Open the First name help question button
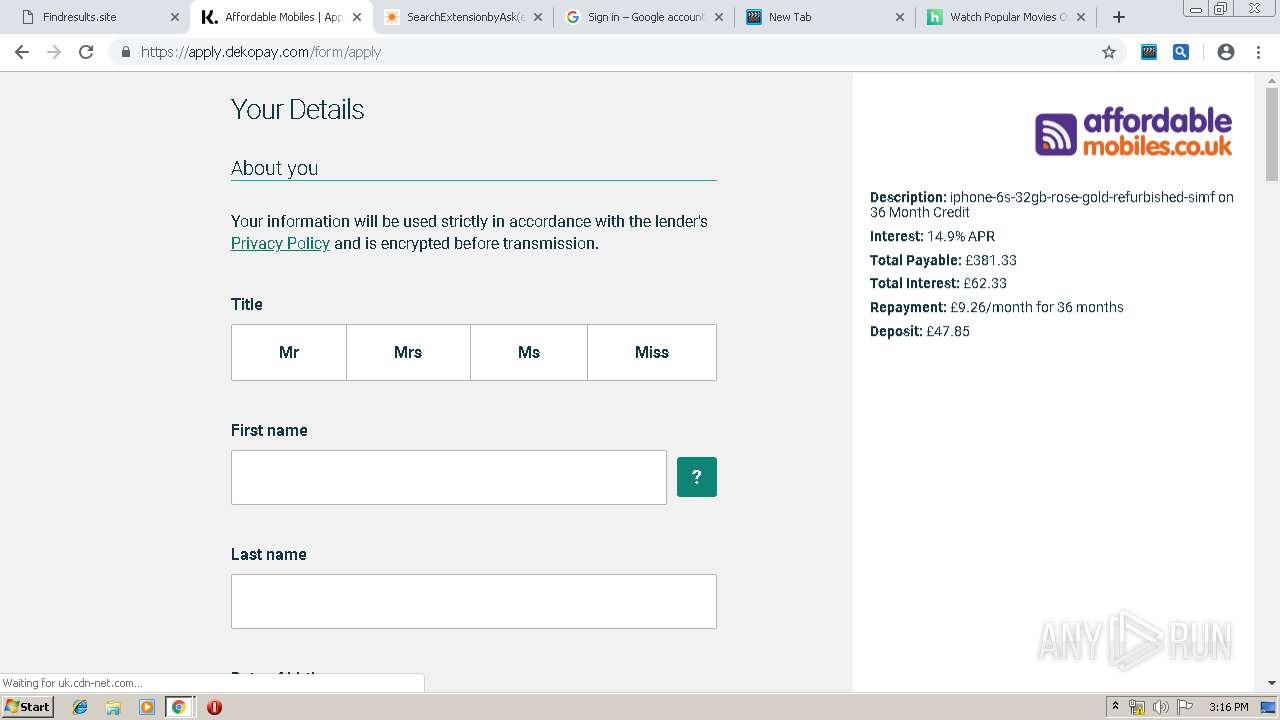 tap(697, 477)
